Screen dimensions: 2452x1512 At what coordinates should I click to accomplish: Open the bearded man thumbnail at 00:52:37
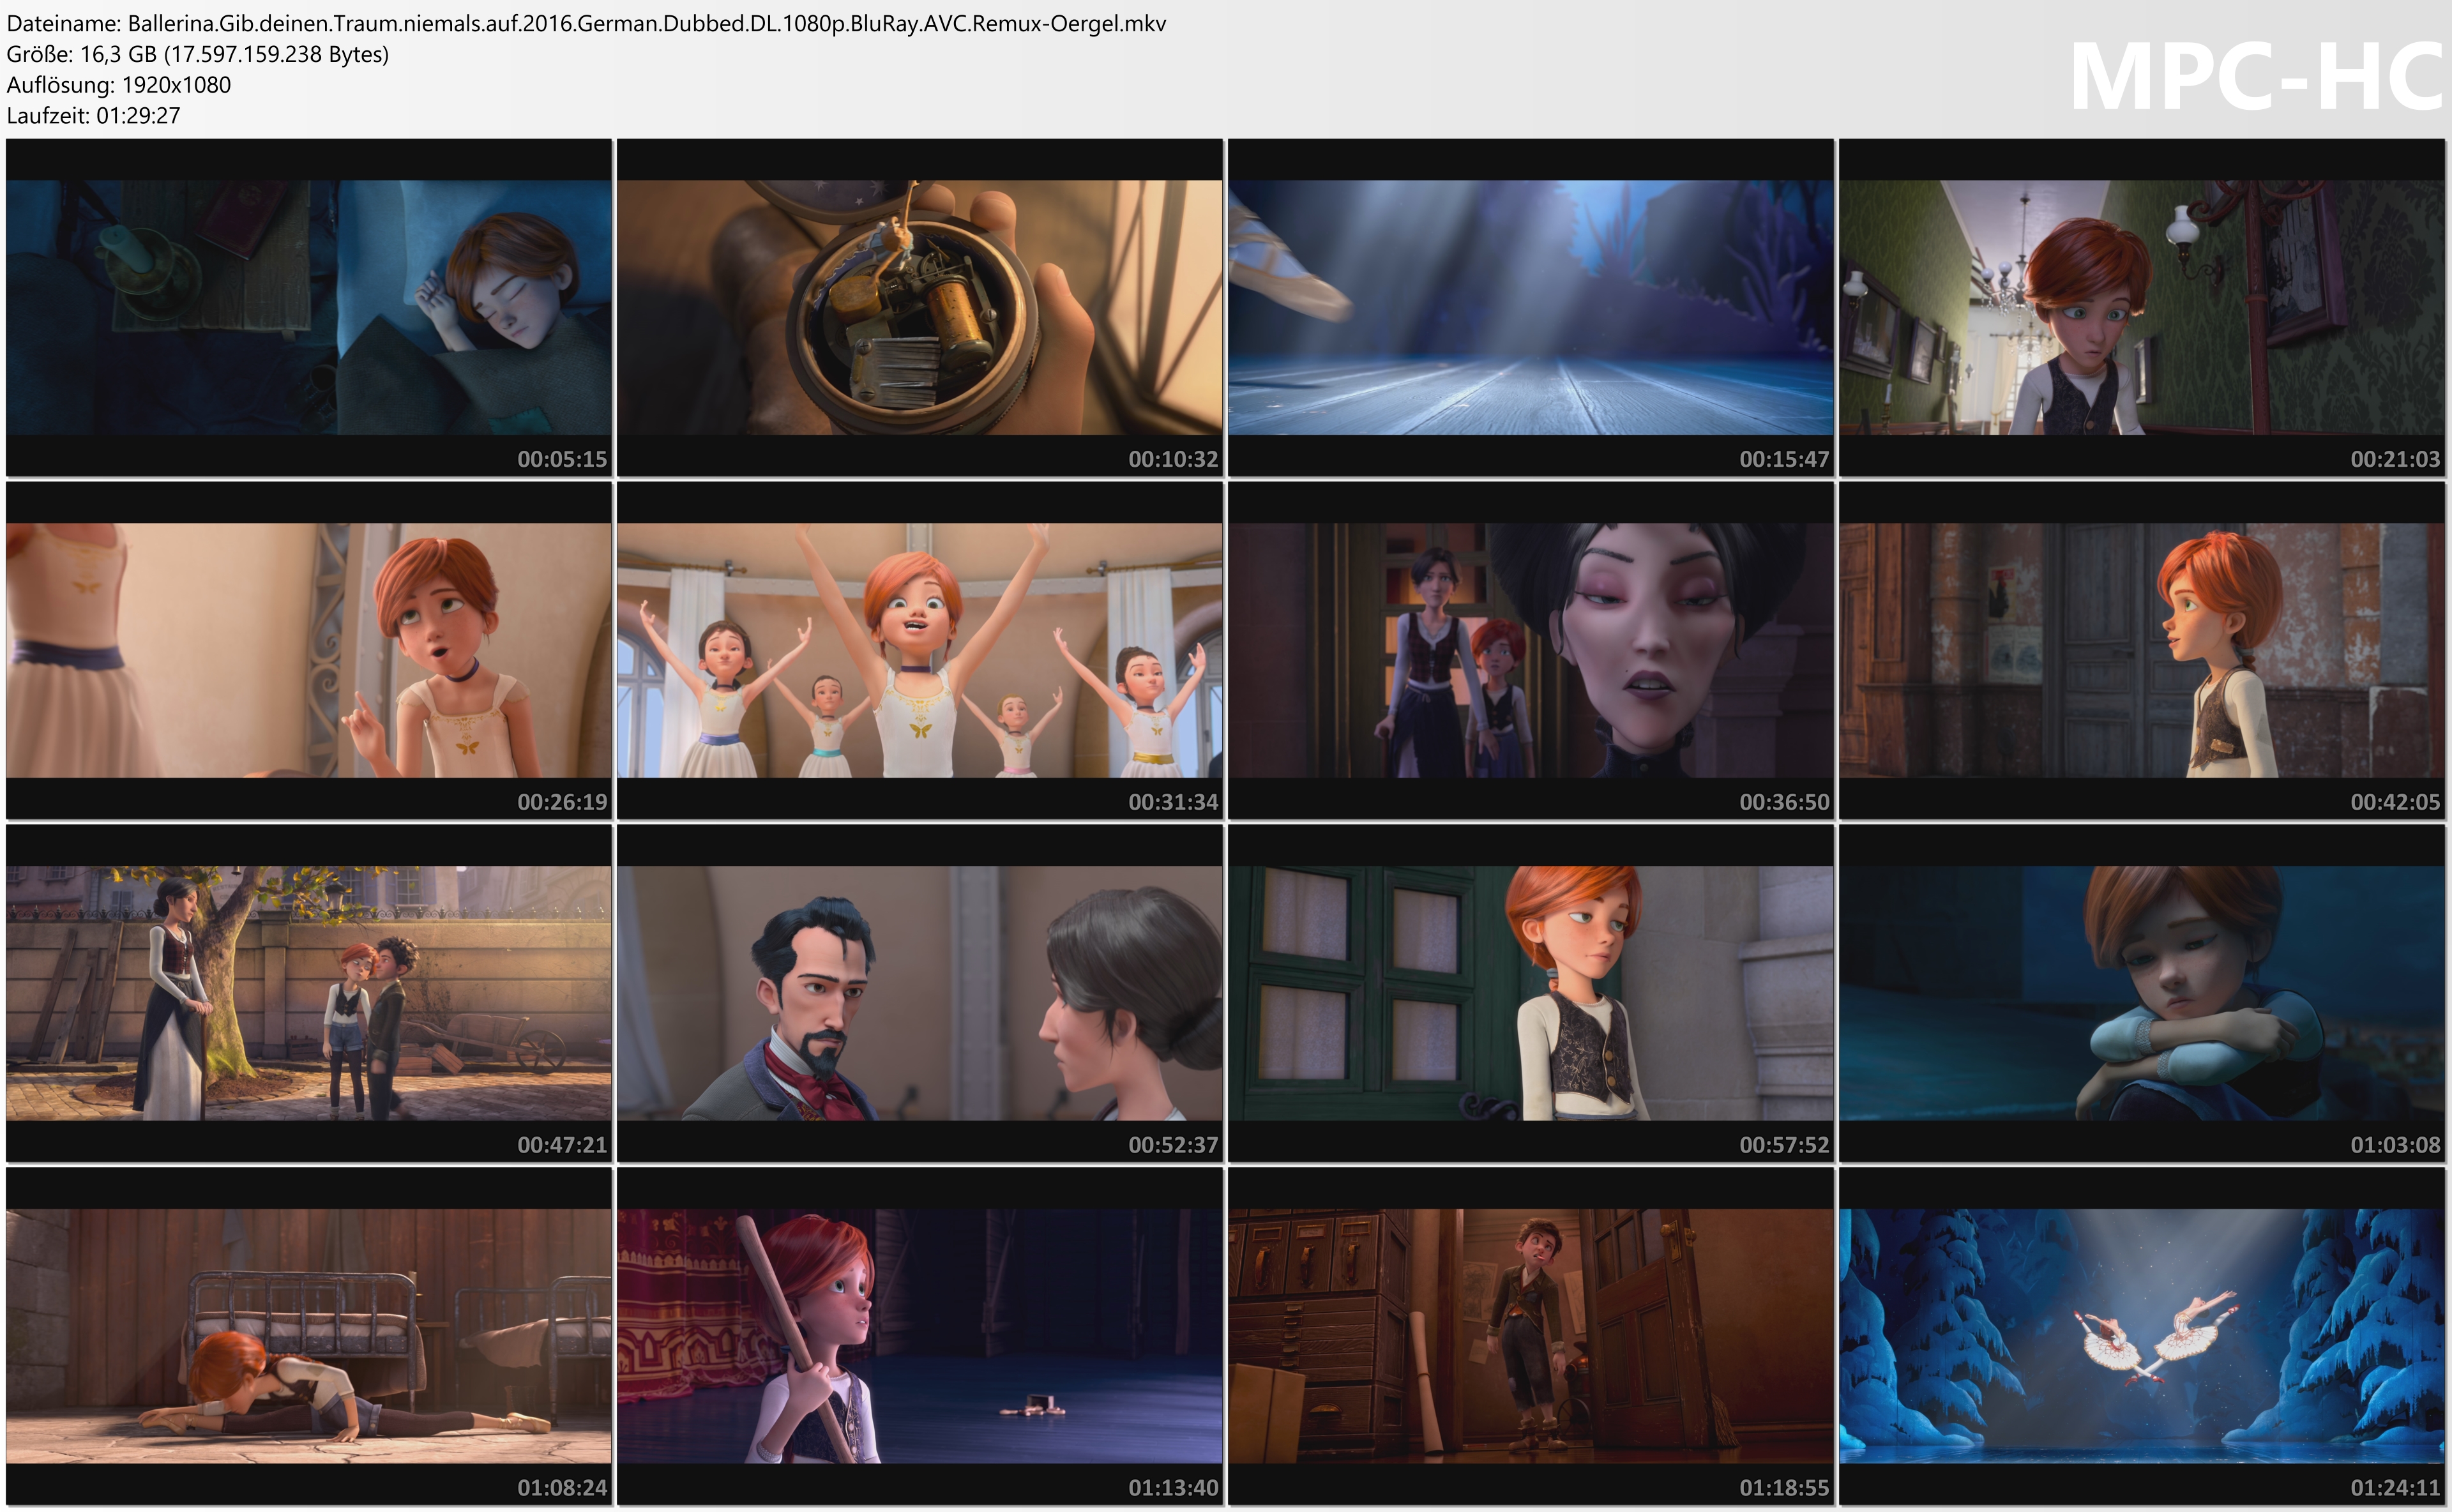[919, 993]
